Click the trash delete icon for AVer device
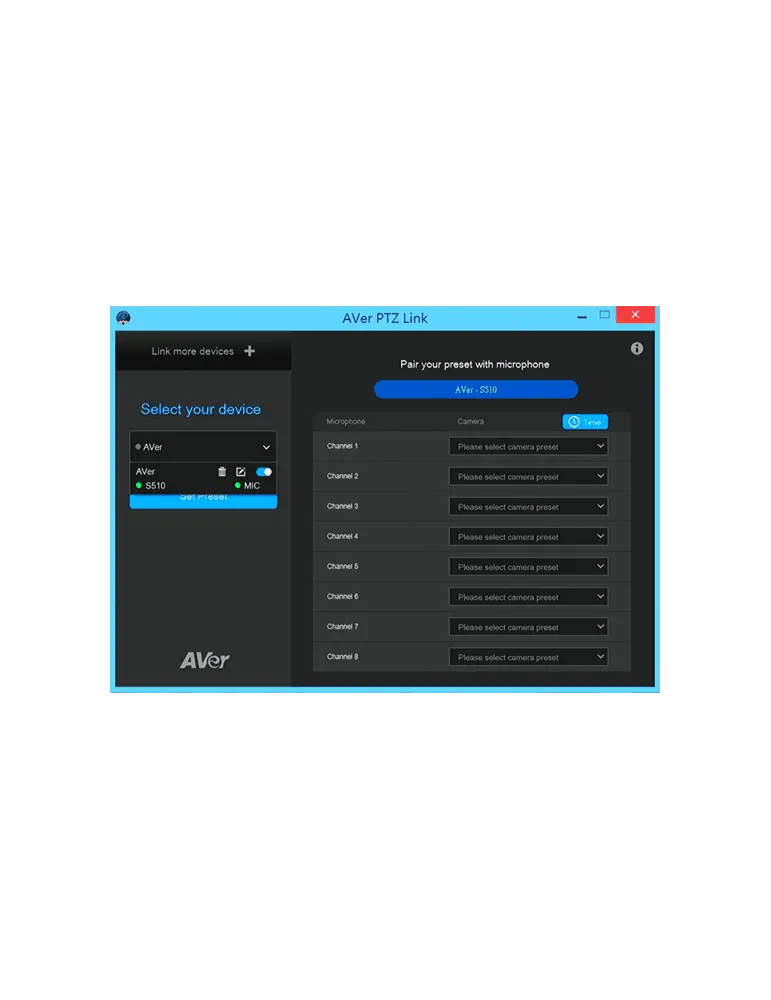771x1000 pixels. [x=222, y=471]
